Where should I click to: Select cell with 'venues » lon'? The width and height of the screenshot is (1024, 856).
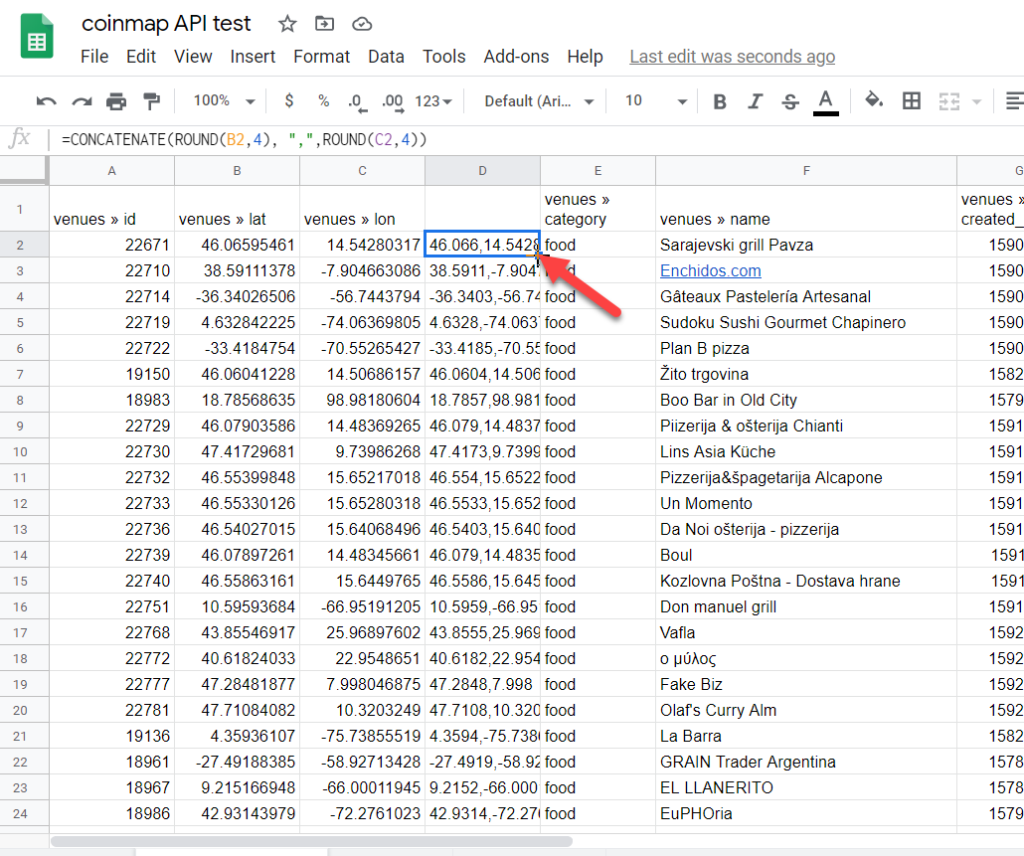[362, 209]
